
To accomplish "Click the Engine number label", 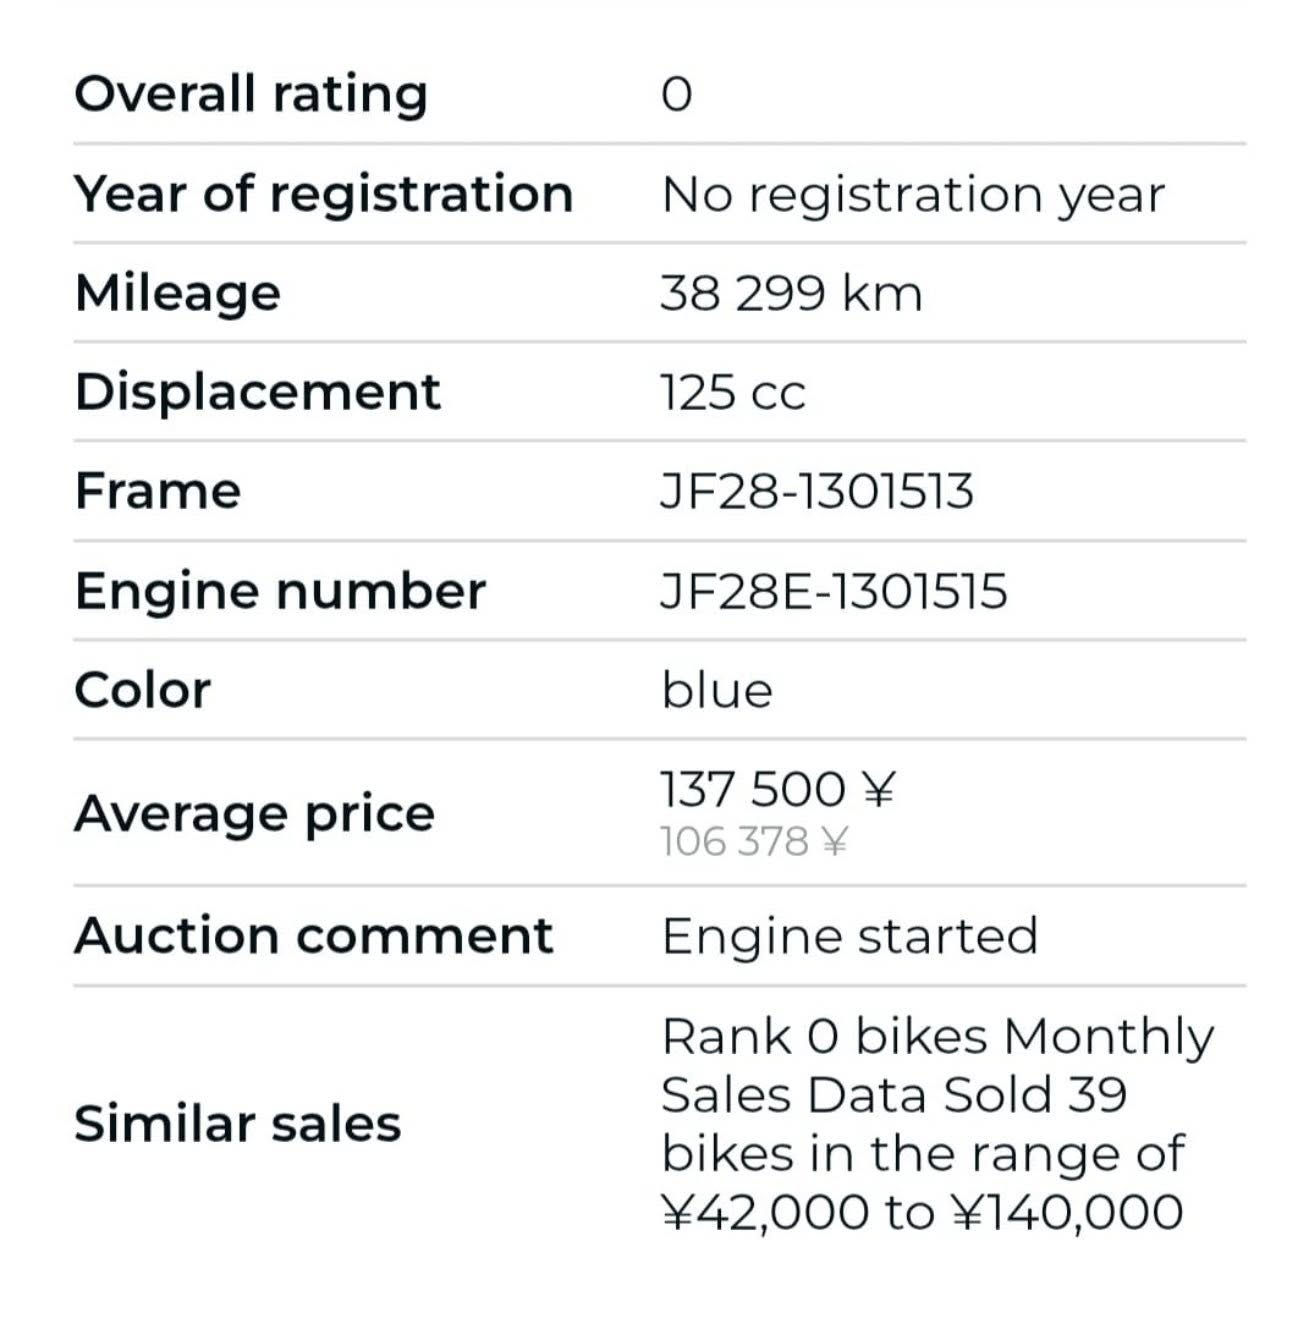I will point(280,590).
